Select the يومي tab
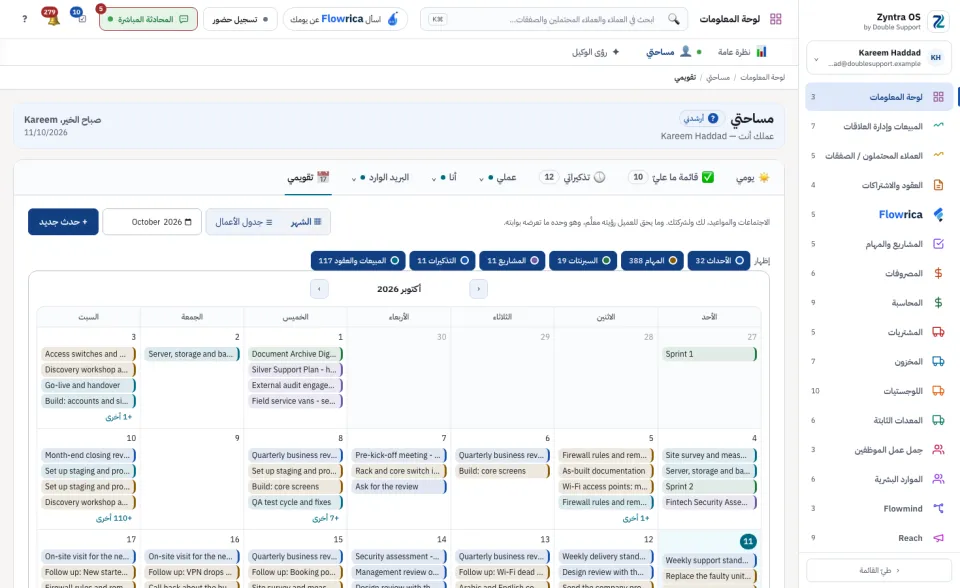 tap(752, 178)
